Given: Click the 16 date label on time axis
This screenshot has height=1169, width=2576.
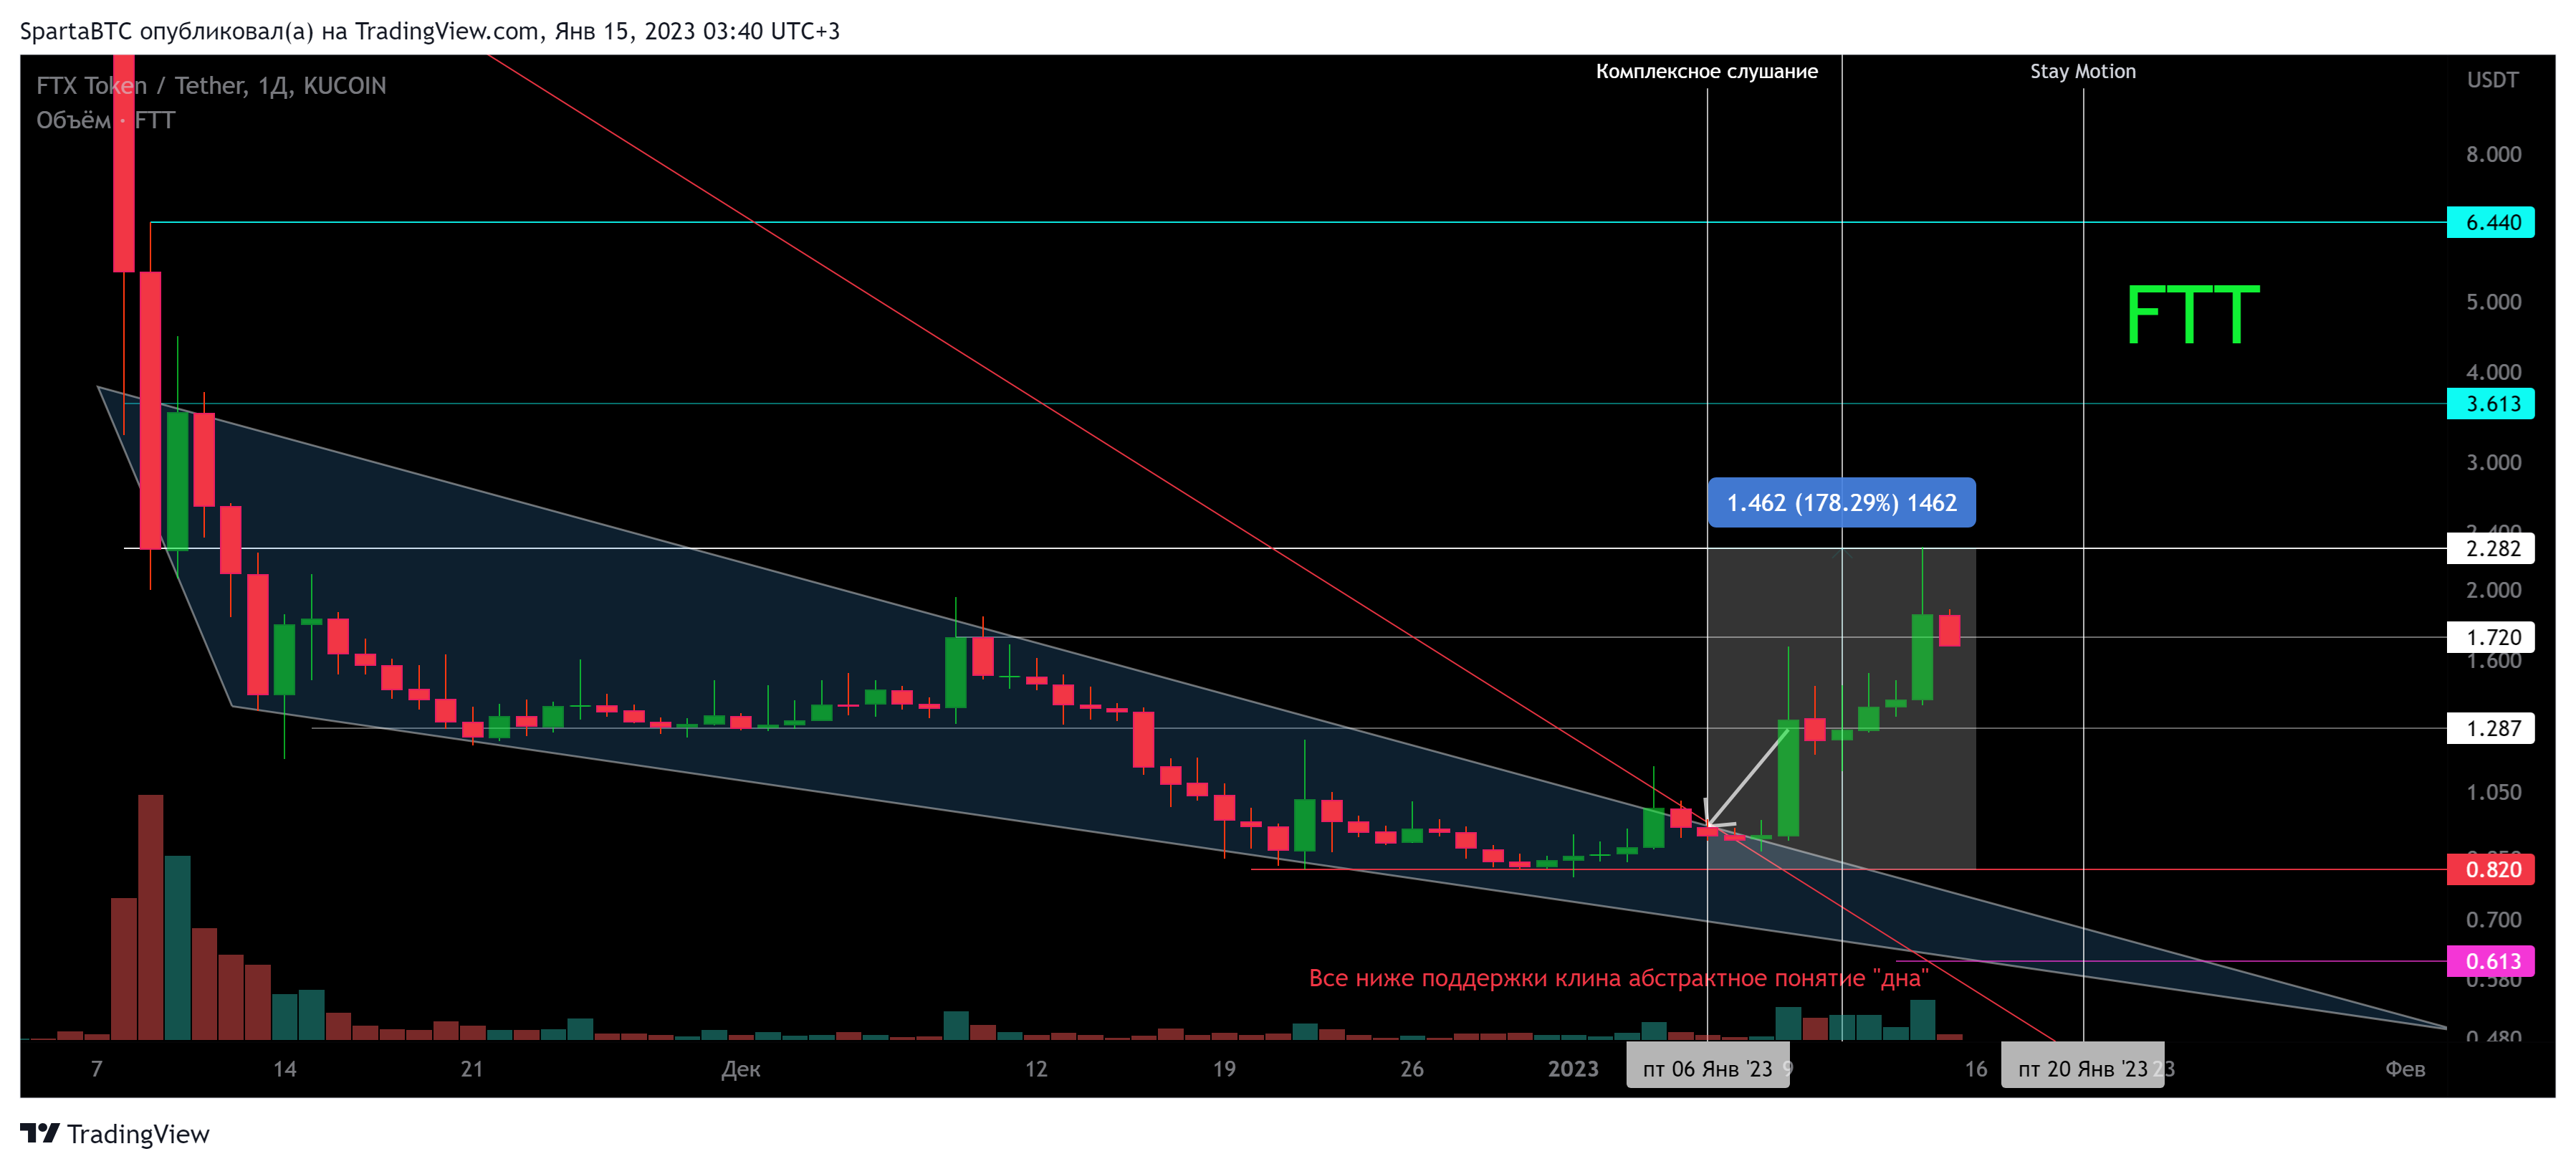Looking at the screenshot, I should point(1976,1069).
